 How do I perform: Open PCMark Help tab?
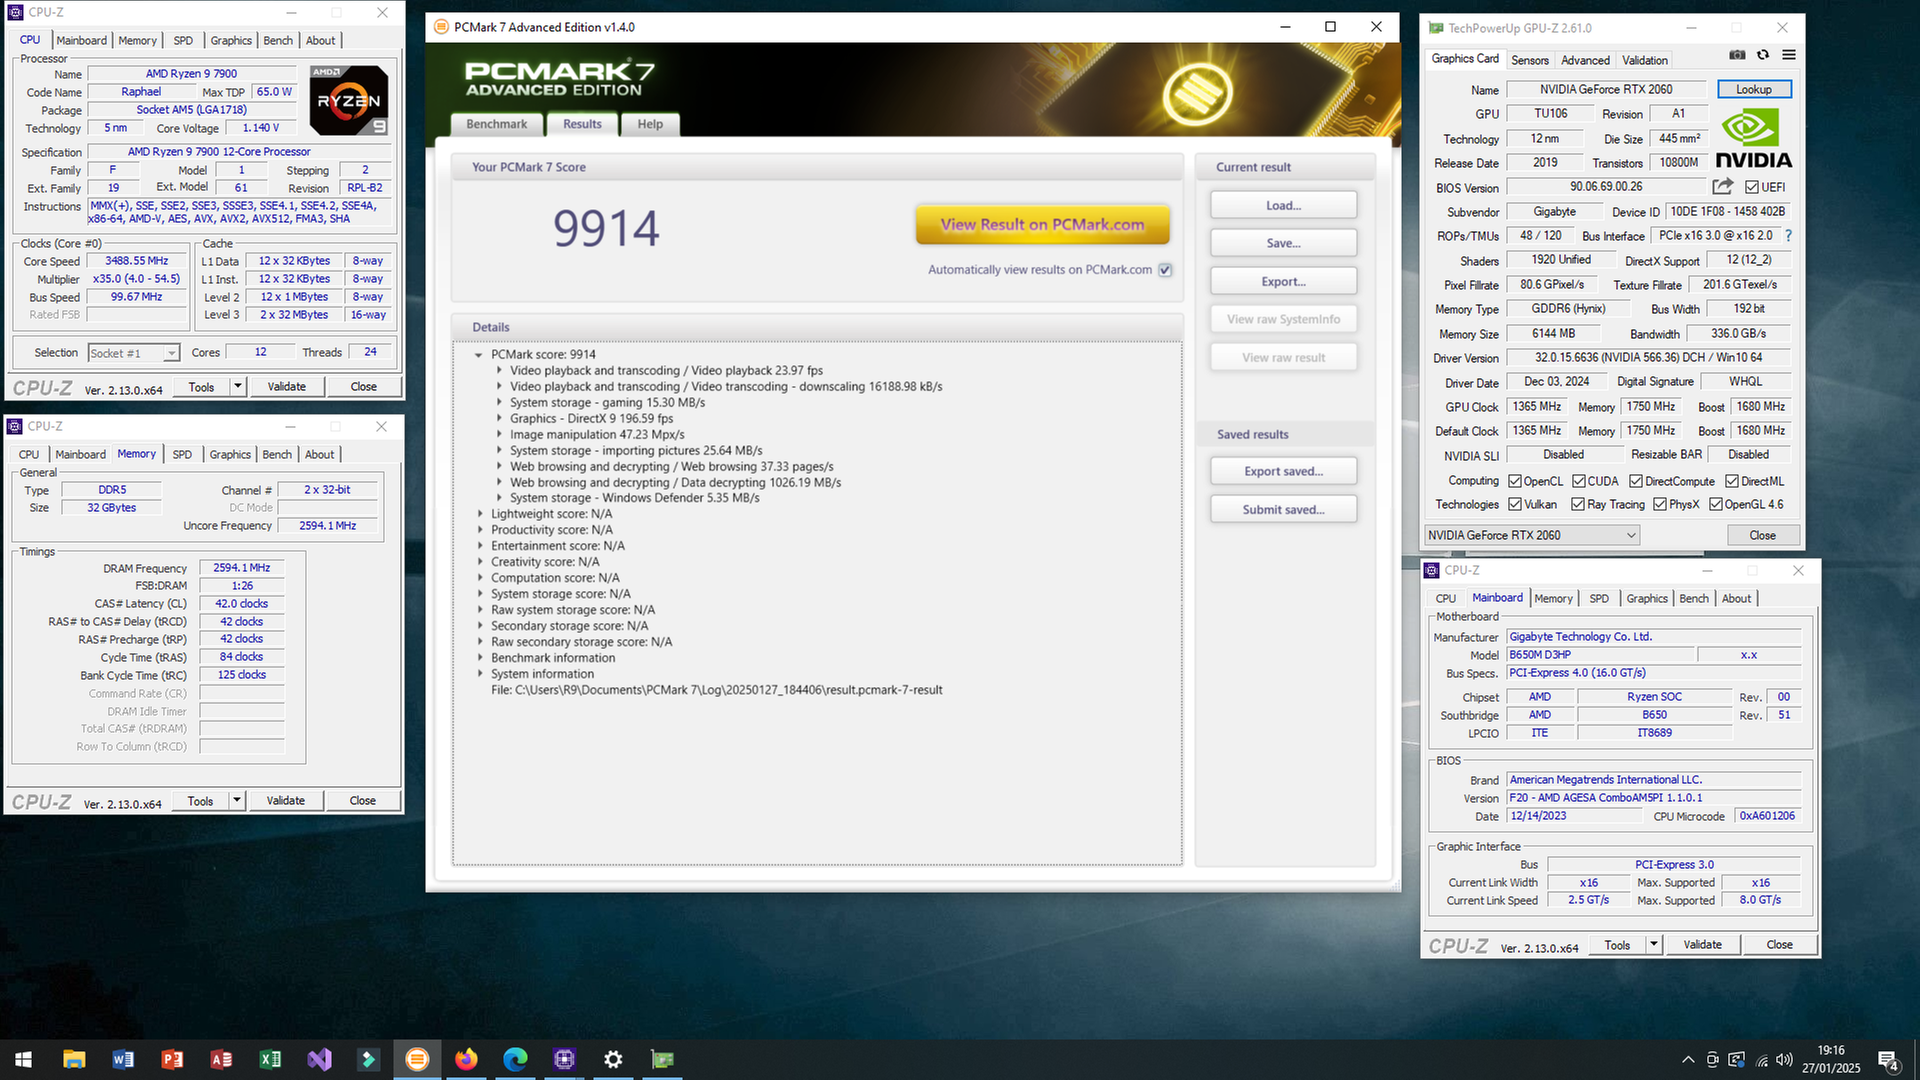point(650,124)
